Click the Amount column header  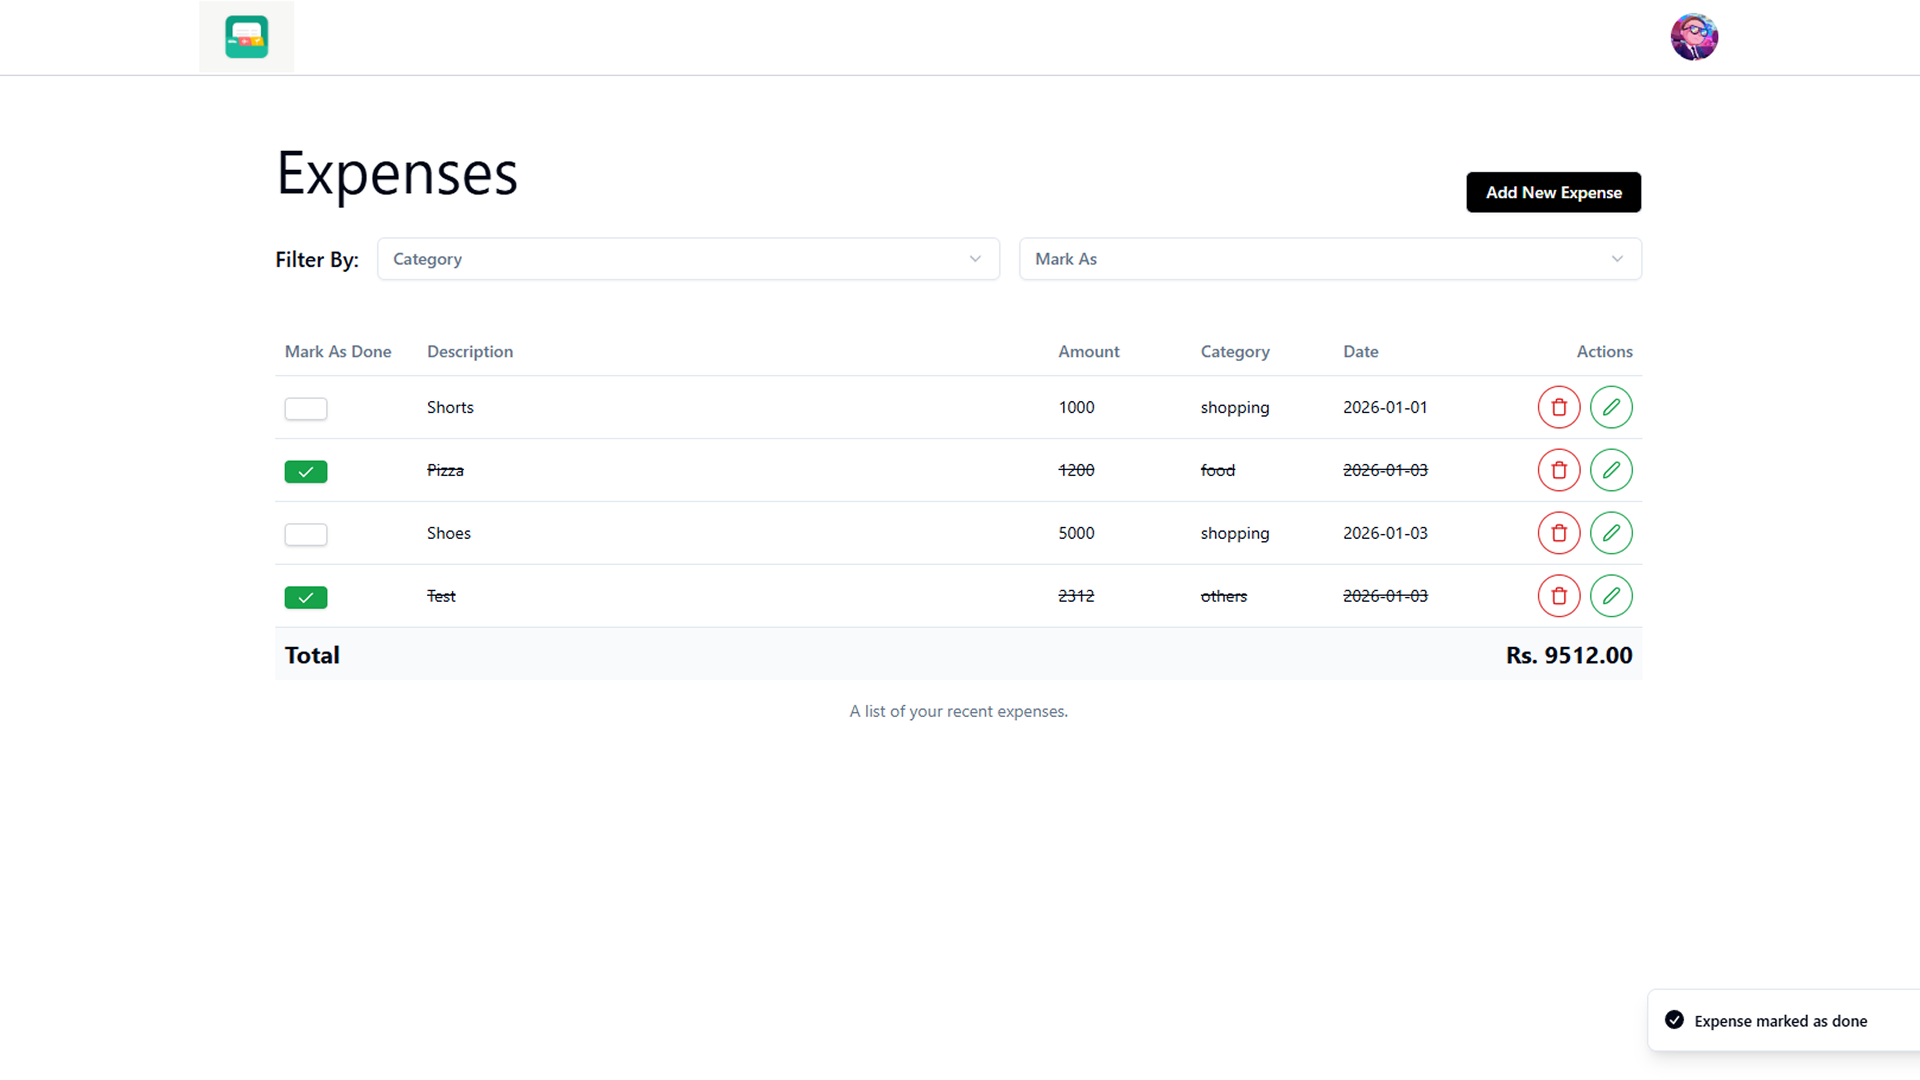(1088, 352)
